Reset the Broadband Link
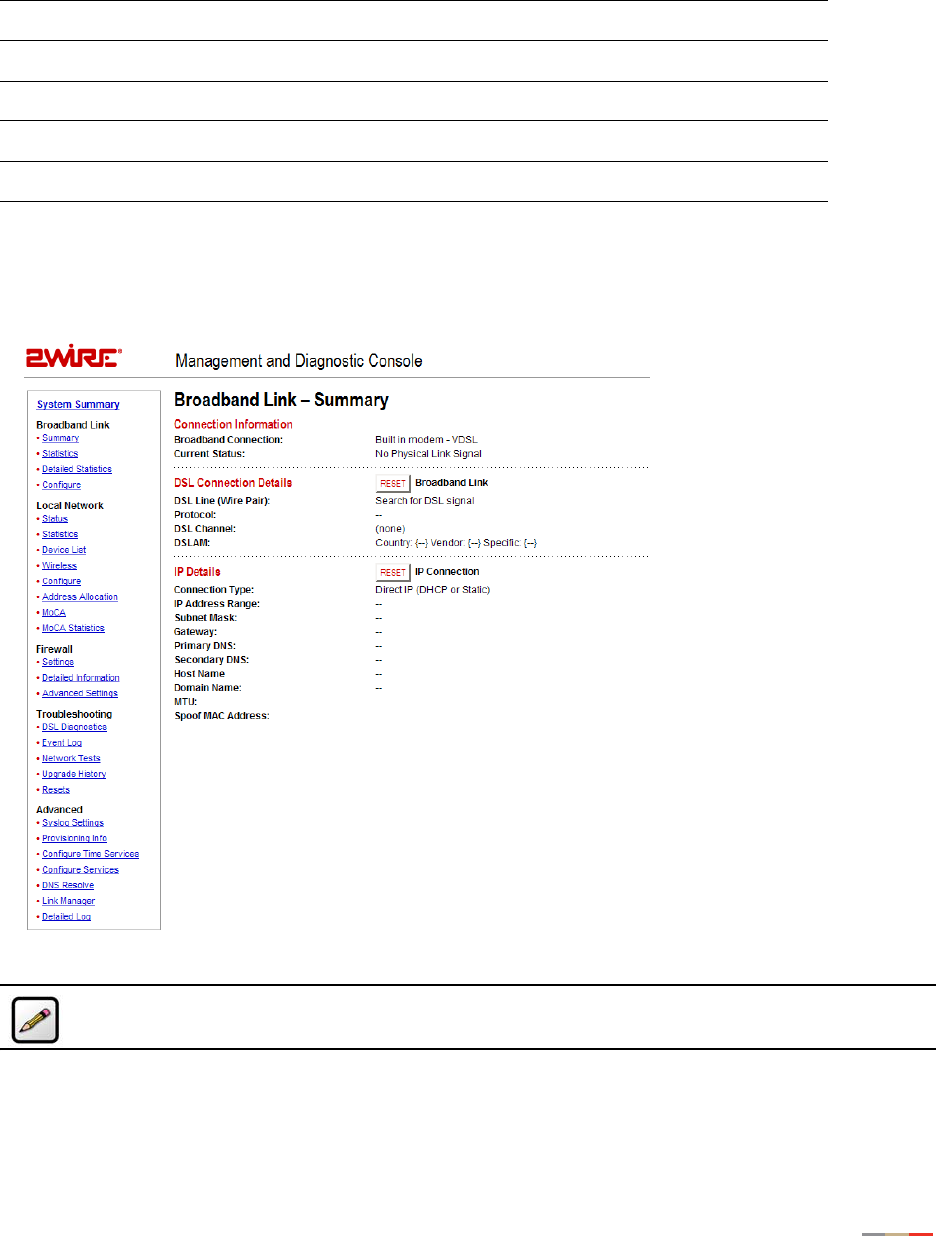 (x=393, y=483)
